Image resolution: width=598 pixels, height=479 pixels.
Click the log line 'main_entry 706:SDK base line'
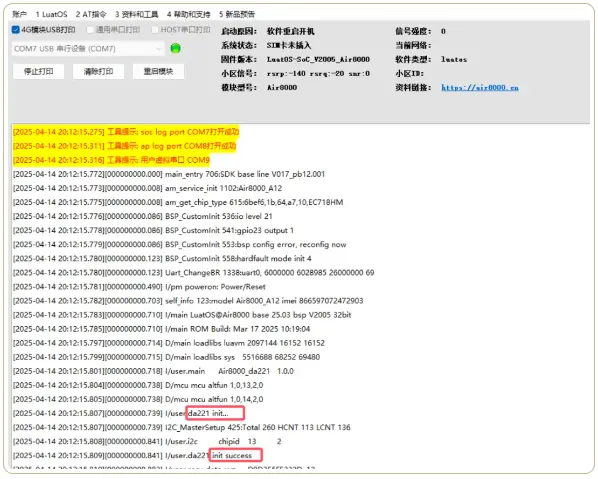[169, 174]
